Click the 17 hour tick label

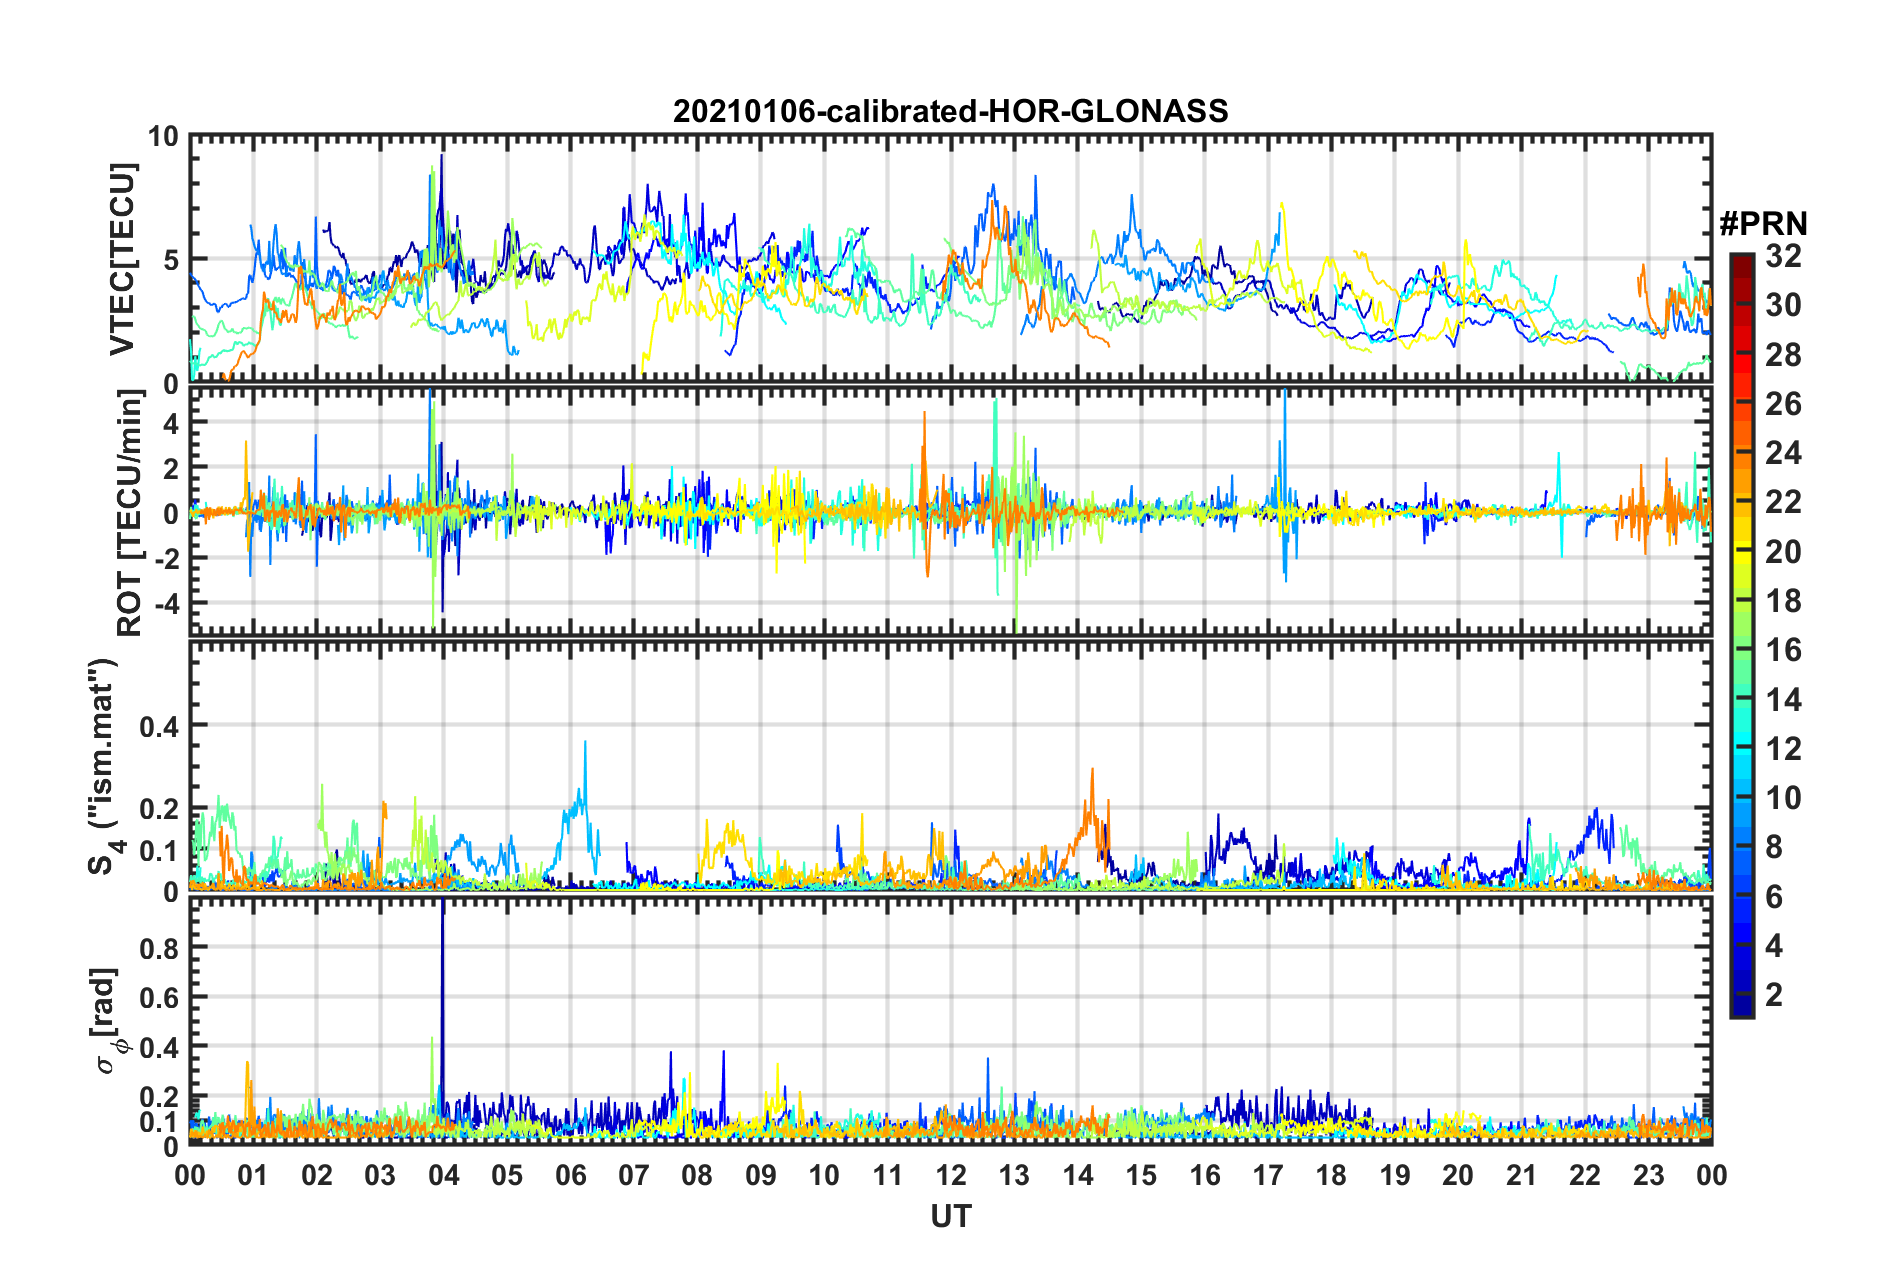(x=1268, y=1175)
